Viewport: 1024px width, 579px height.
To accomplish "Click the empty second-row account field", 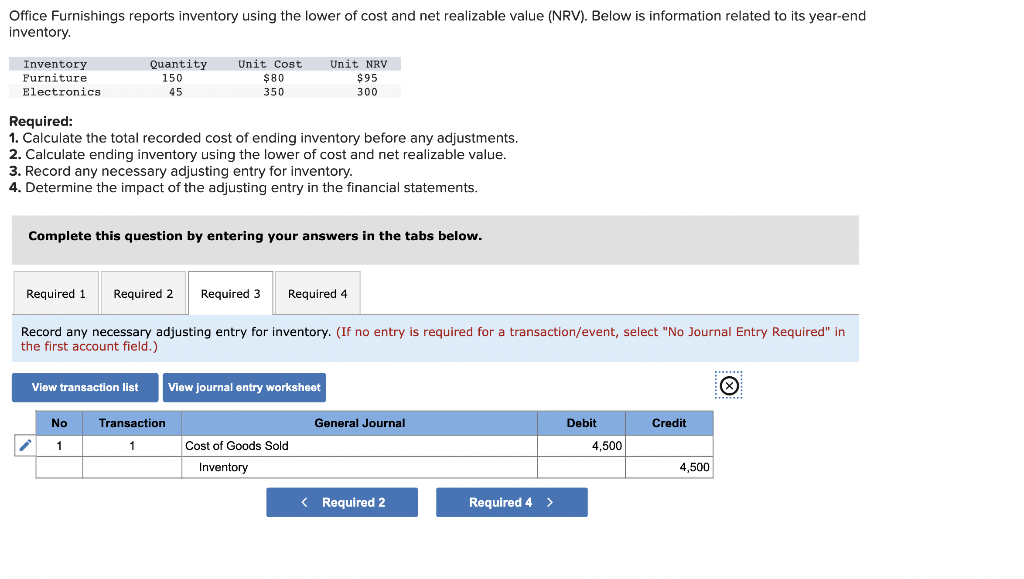I will [x=358, y=467].
